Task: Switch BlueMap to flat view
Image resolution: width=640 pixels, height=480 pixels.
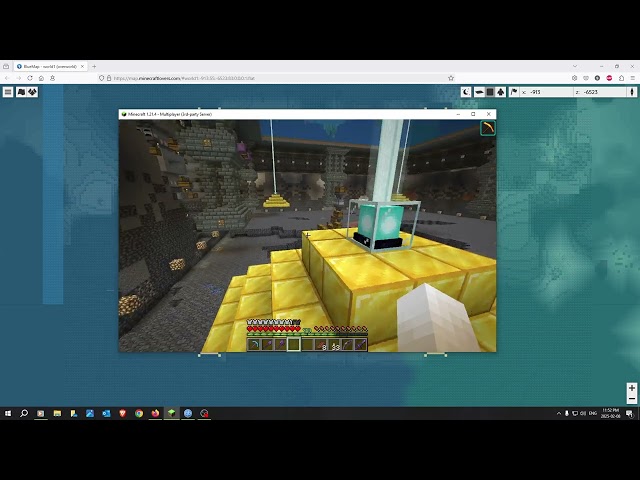Action: (x=490, y=92)
